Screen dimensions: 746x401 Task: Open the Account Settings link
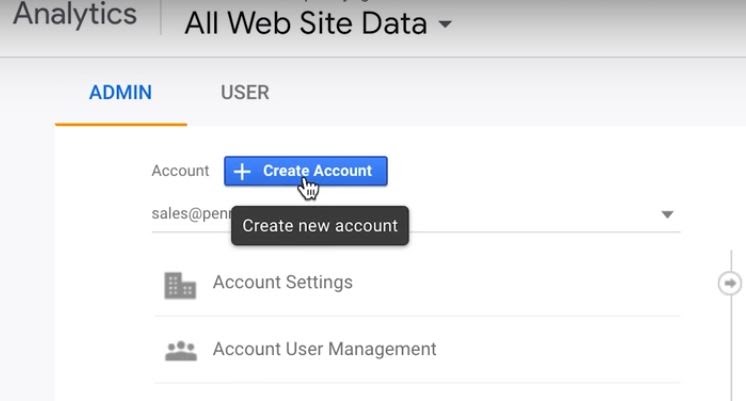[282, 282]
